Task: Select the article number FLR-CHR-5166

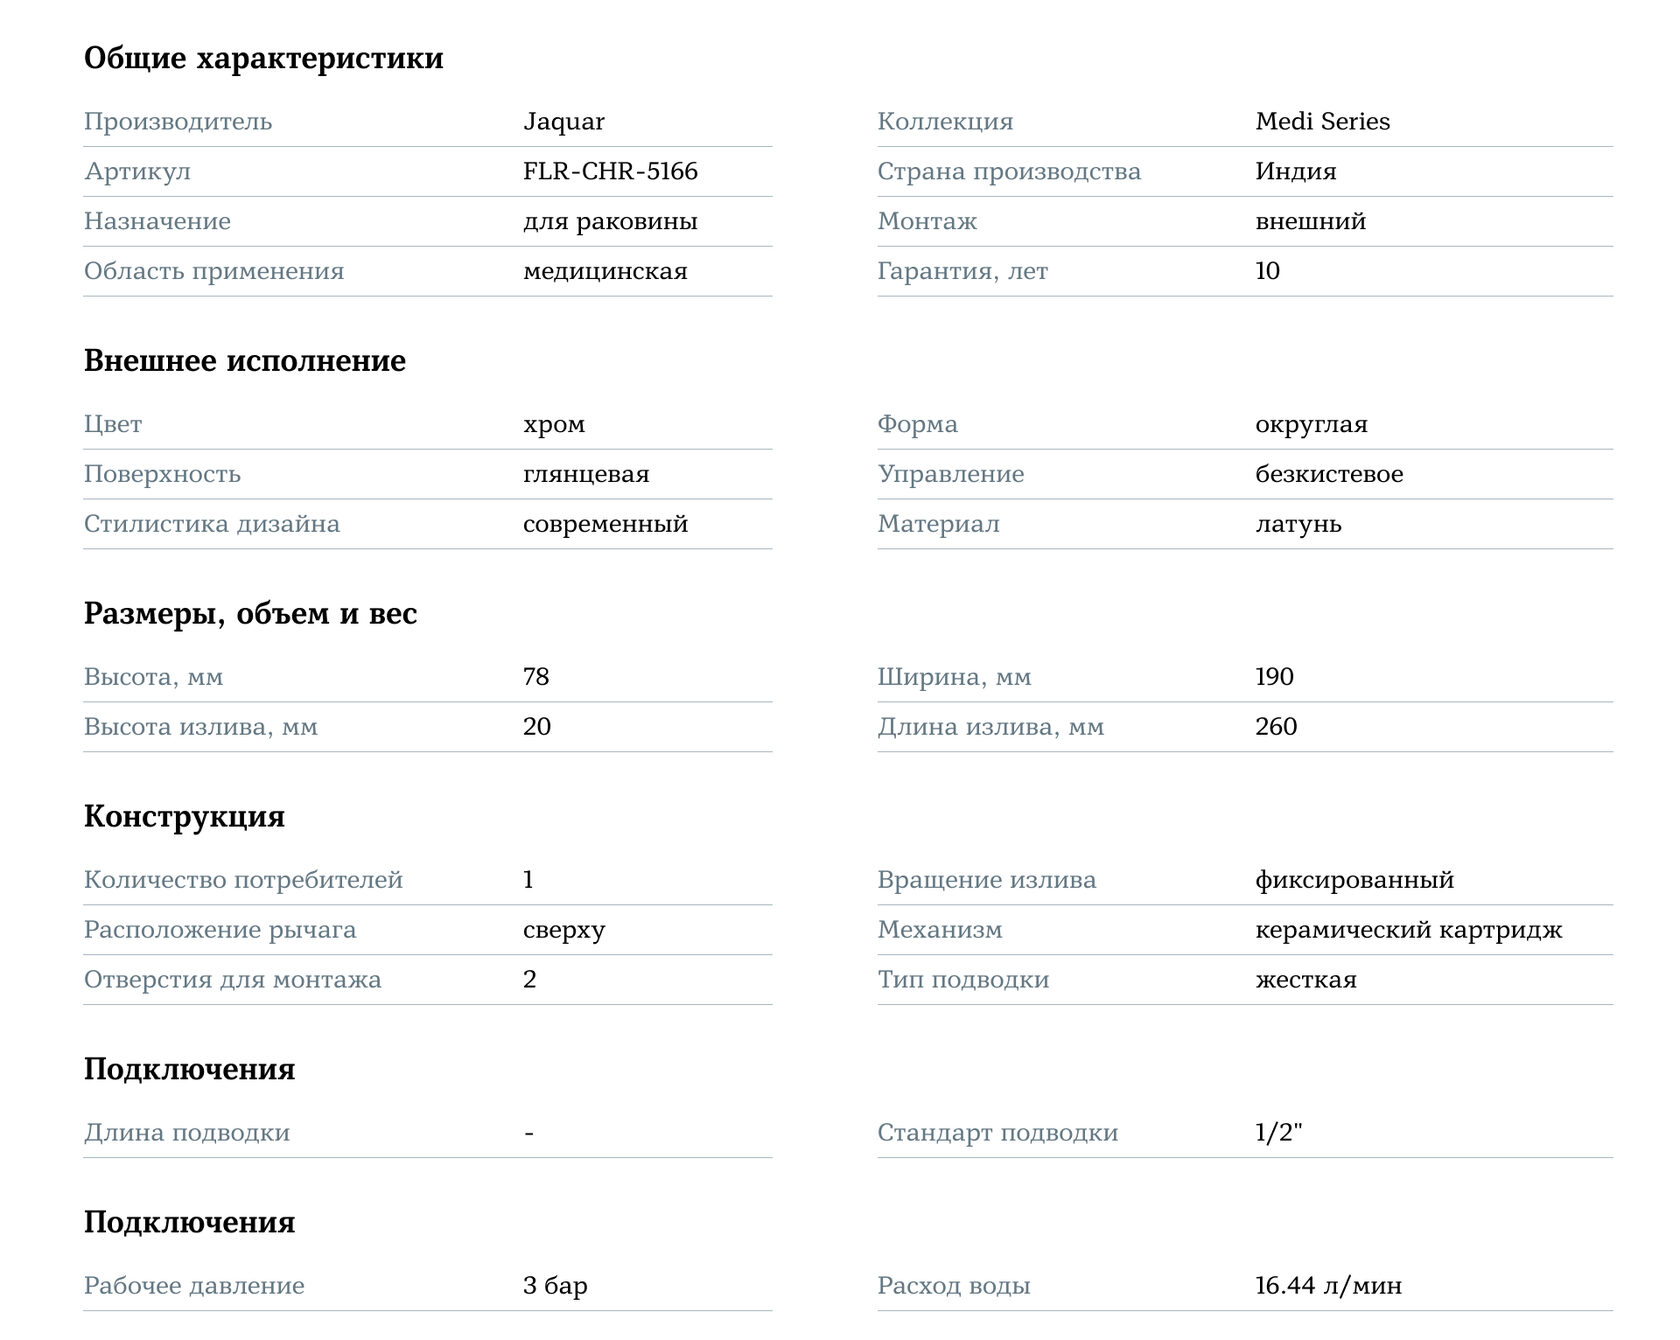Action: click(610, 171)
